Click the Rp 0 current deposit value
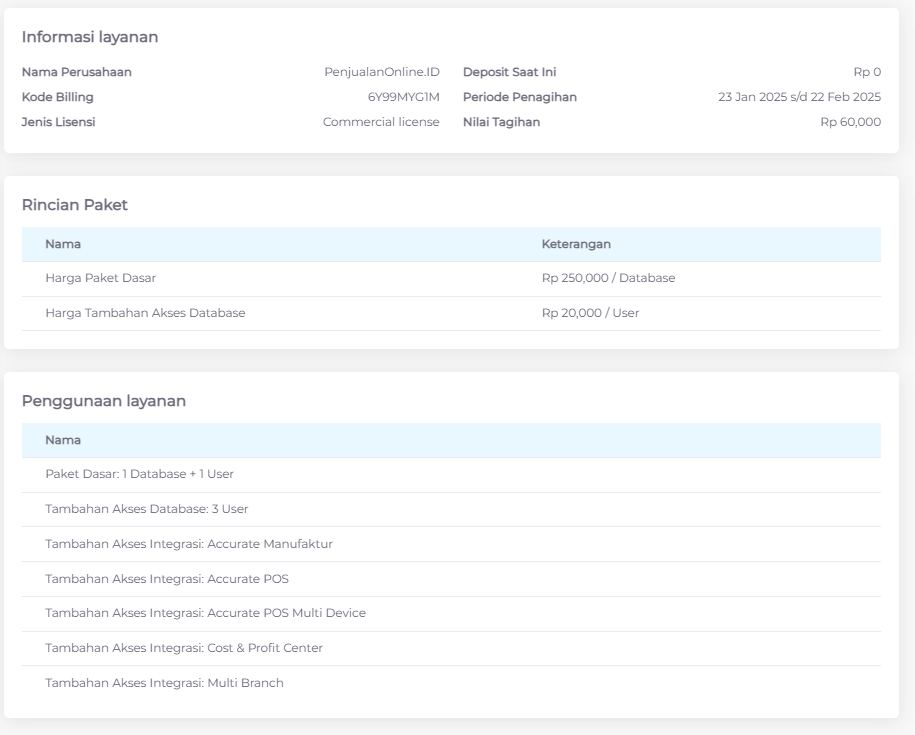 pos(866,72)
